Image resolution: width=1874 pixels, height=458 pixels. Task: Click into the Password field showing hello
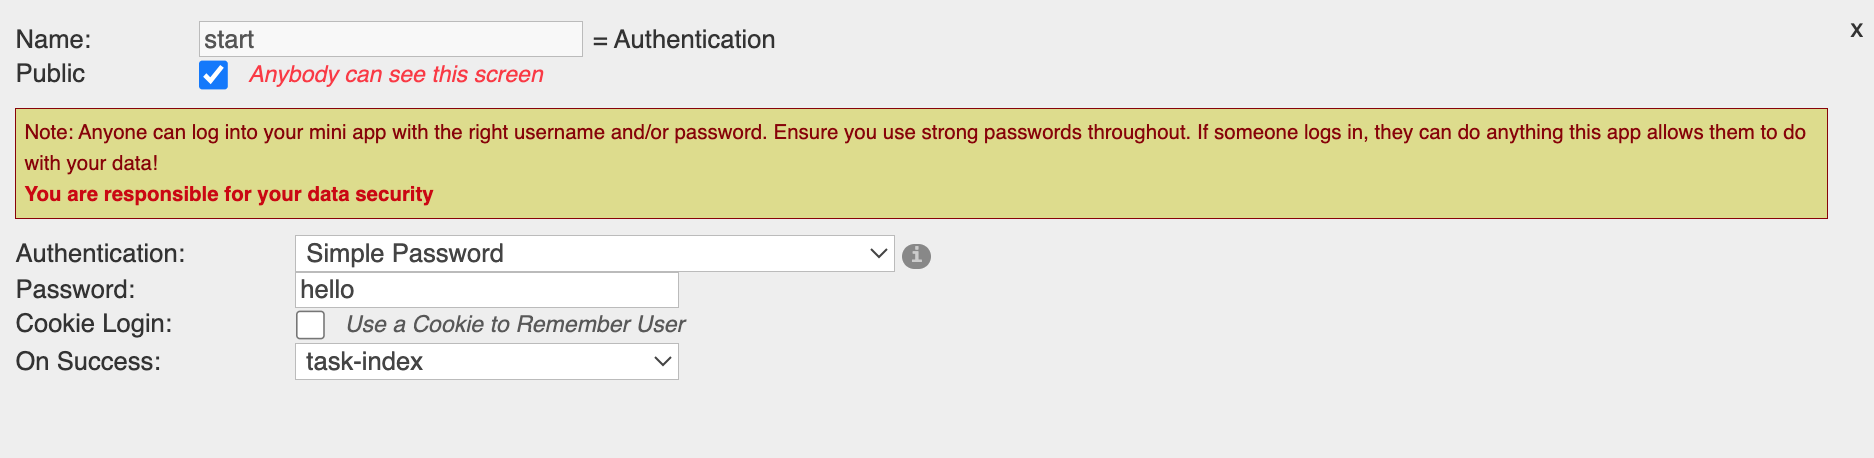(x=487, y=290)
